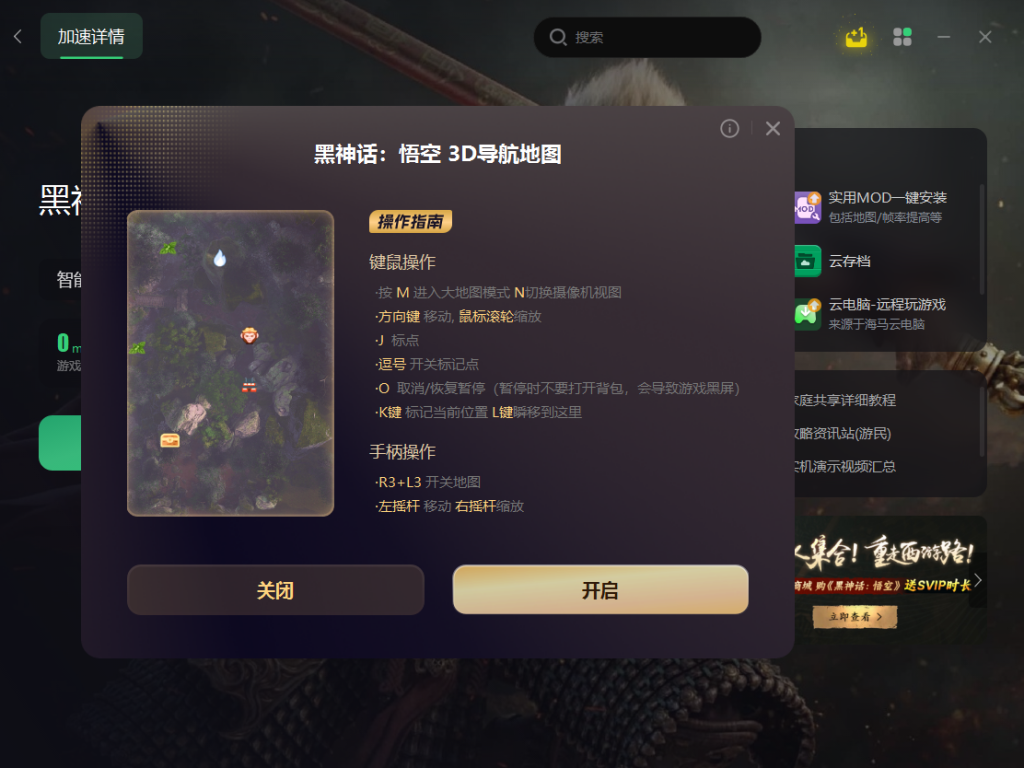
Task: Open the green grid apps icon
Action: [x=902, y=37]
